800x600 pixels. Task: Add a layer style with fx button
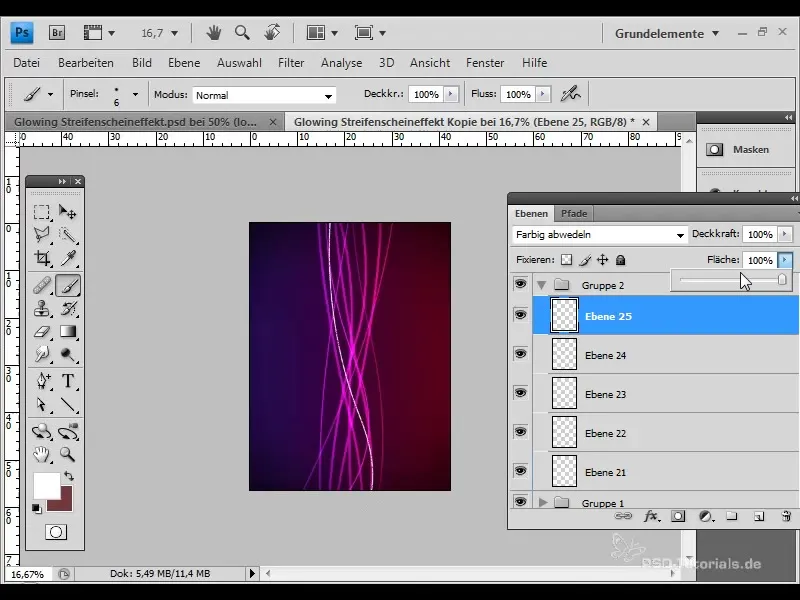651,516
